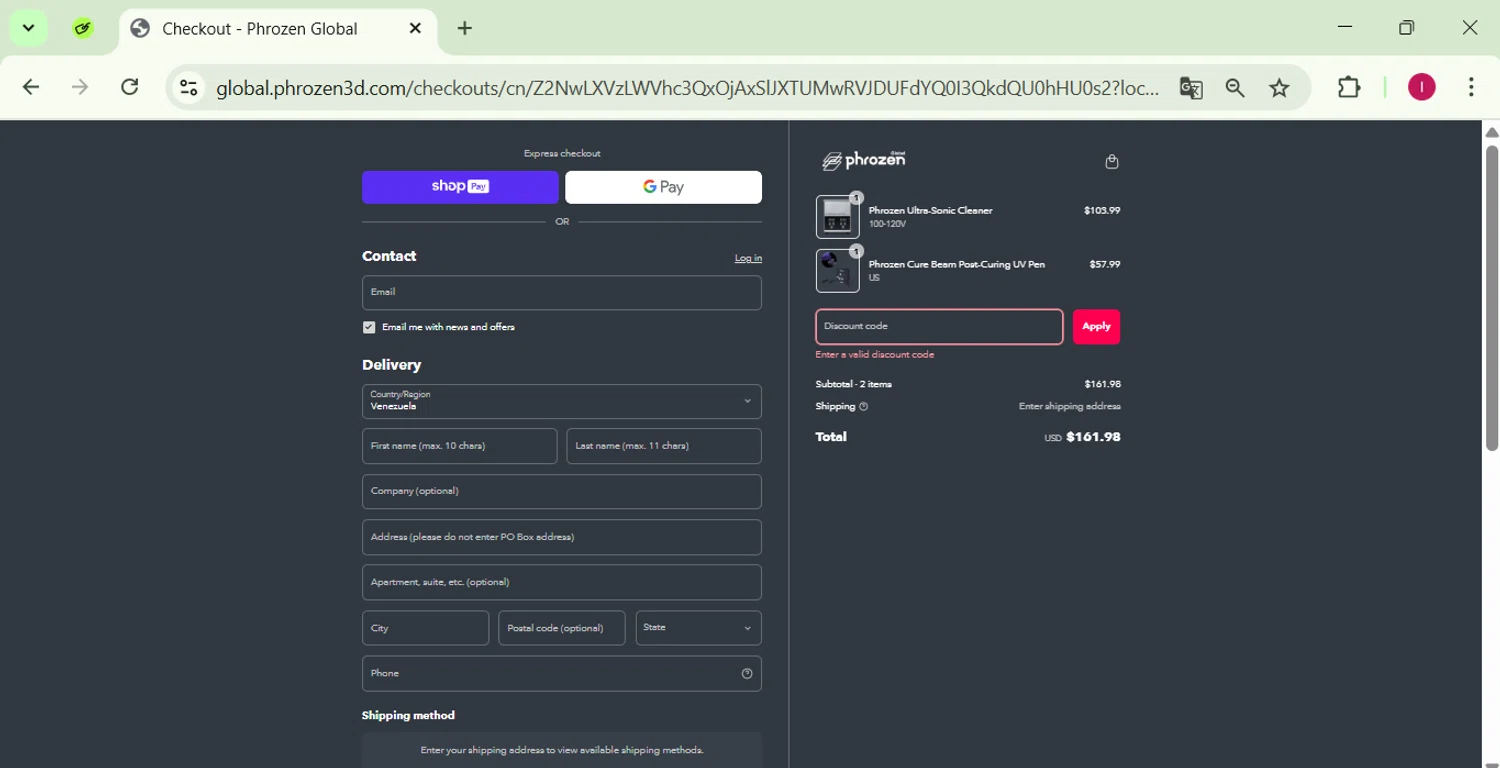
Task: Focus the Phone field
Action: pos(562,674)
